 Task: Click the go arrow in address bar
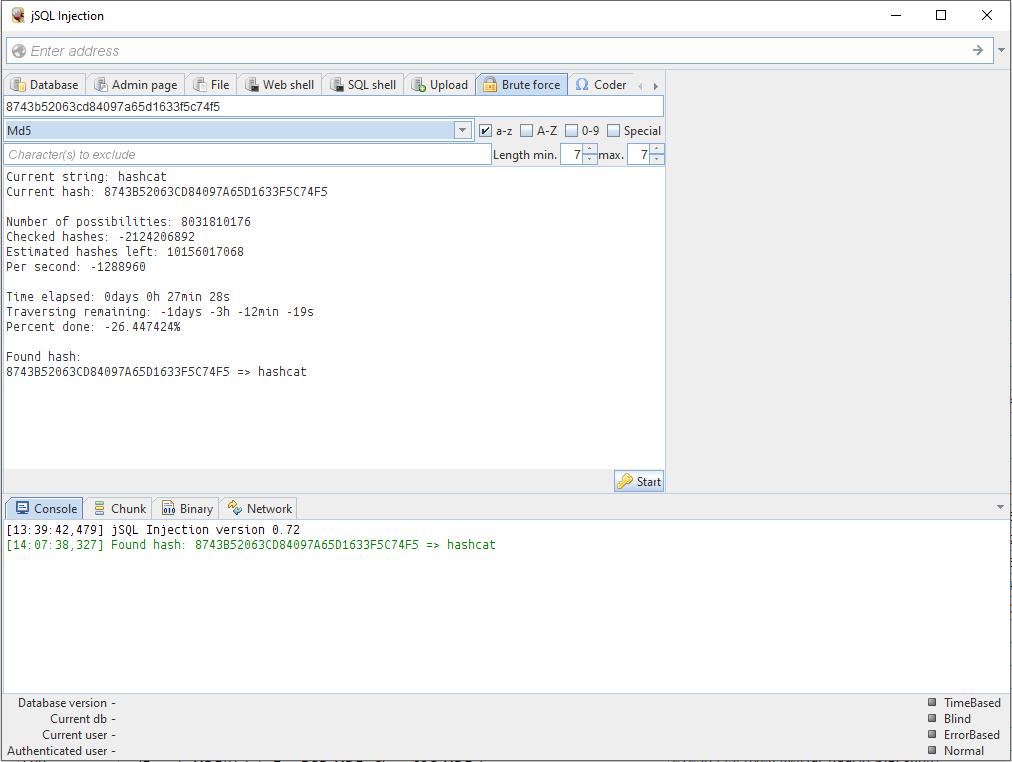pyautogui.click(x=978, y=50)
